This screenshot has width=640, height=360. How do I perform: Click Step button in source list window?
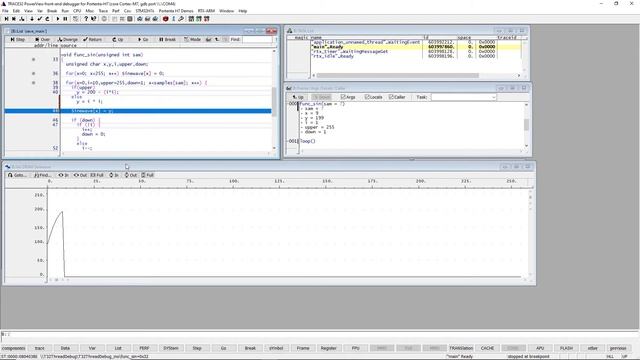[18, 40]
